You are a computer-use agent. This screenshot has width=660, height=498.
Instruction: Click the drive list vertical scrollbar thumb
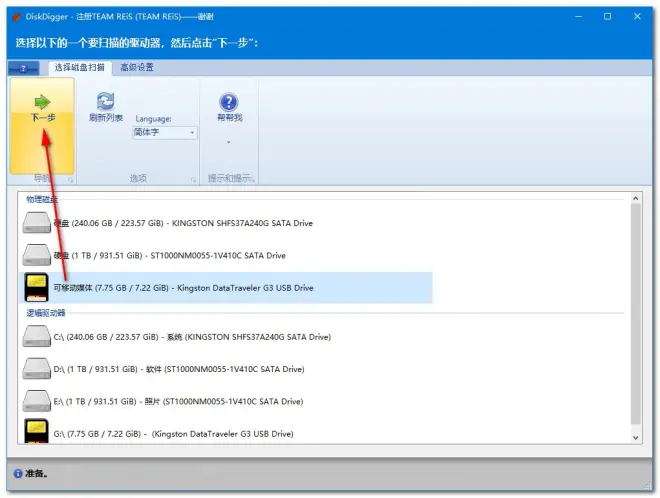(x=636, y=314)
